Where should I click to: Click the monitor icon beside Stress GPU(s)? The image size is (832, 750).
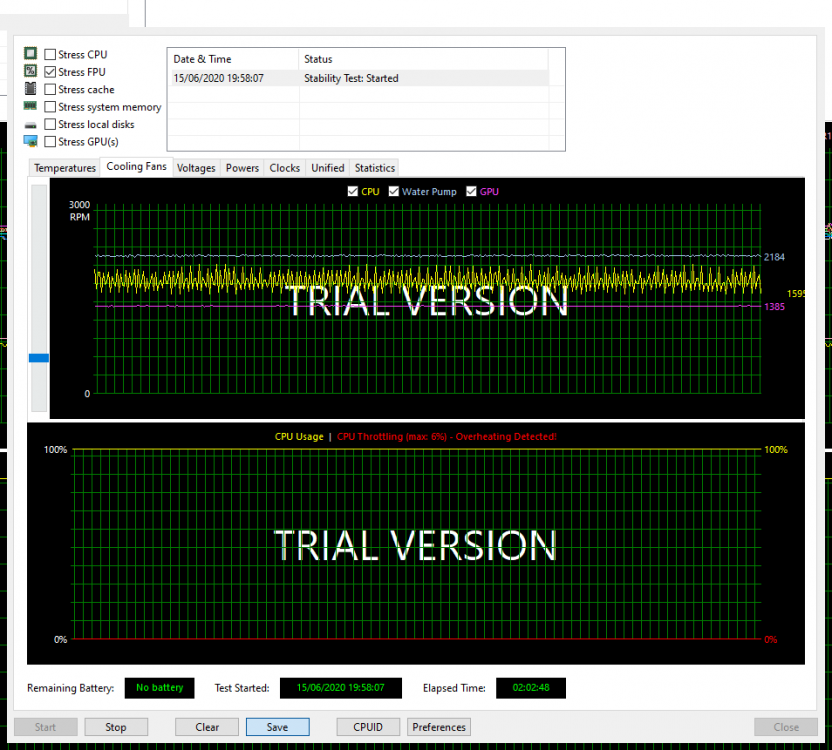point(30,141)
